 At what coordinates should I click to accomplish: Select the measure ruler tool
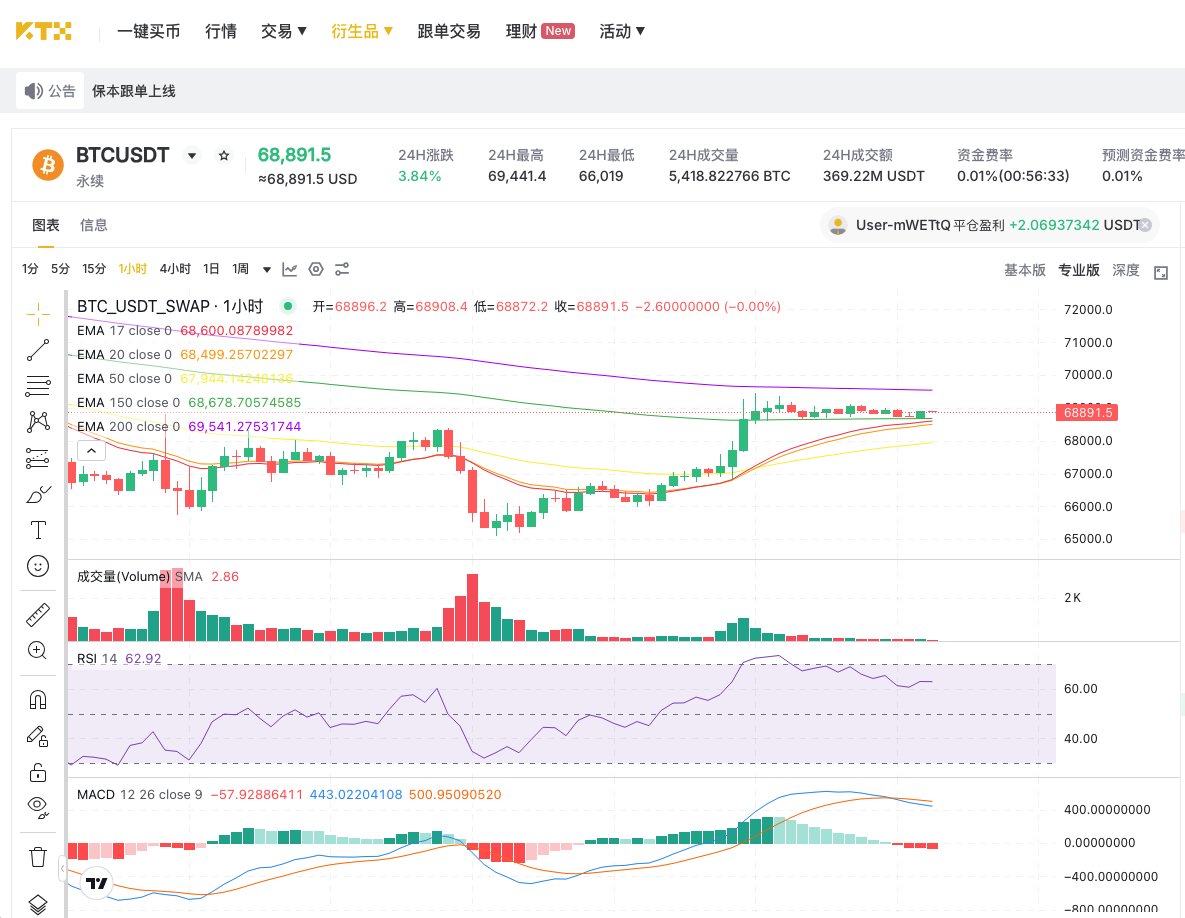point(38,613)
